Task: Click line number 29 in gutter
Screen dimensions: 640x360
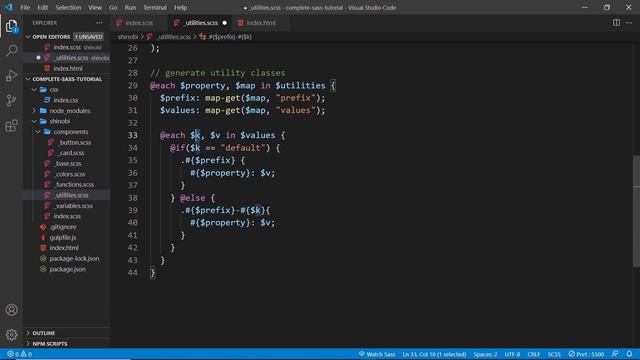Action: point(133,86)
